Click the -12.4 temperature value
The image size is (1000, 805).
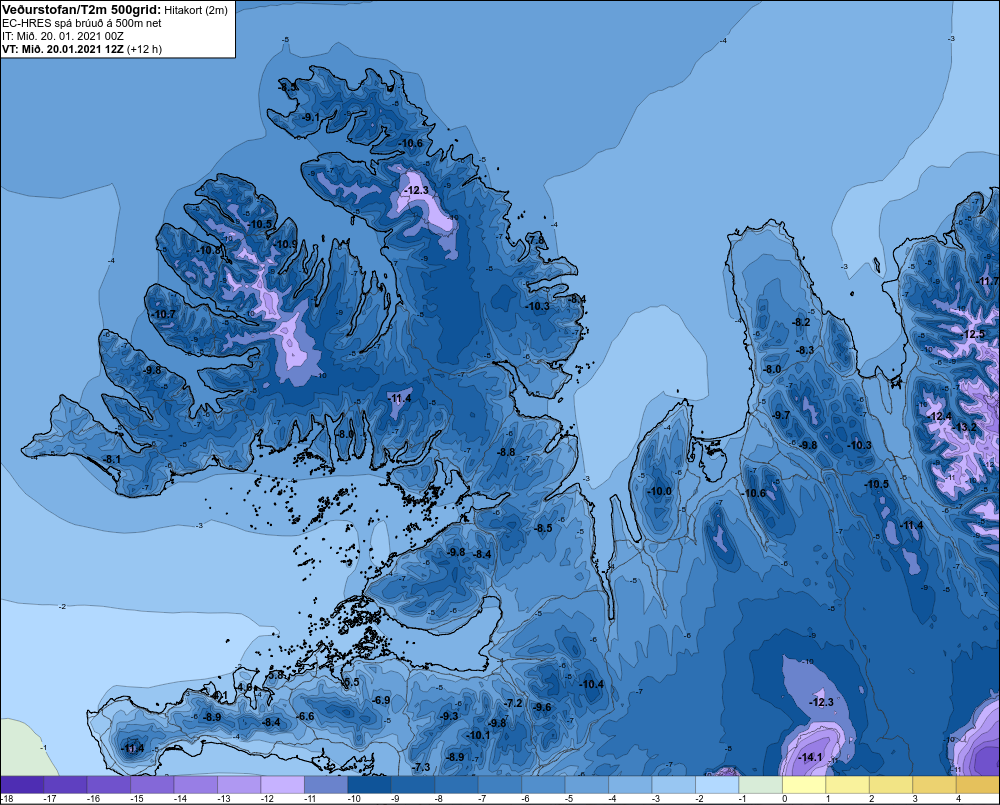point(940,417)
